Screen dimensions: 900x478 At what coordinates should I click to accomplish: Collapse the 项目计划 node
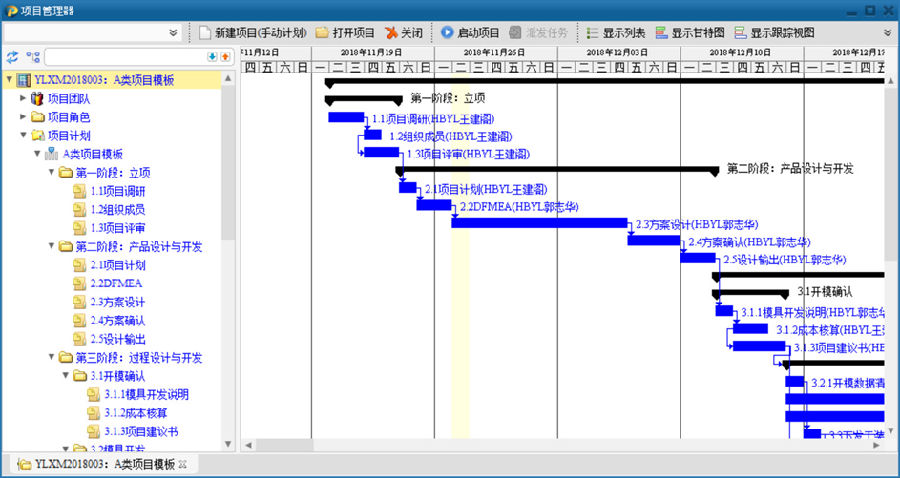point(23,135)
